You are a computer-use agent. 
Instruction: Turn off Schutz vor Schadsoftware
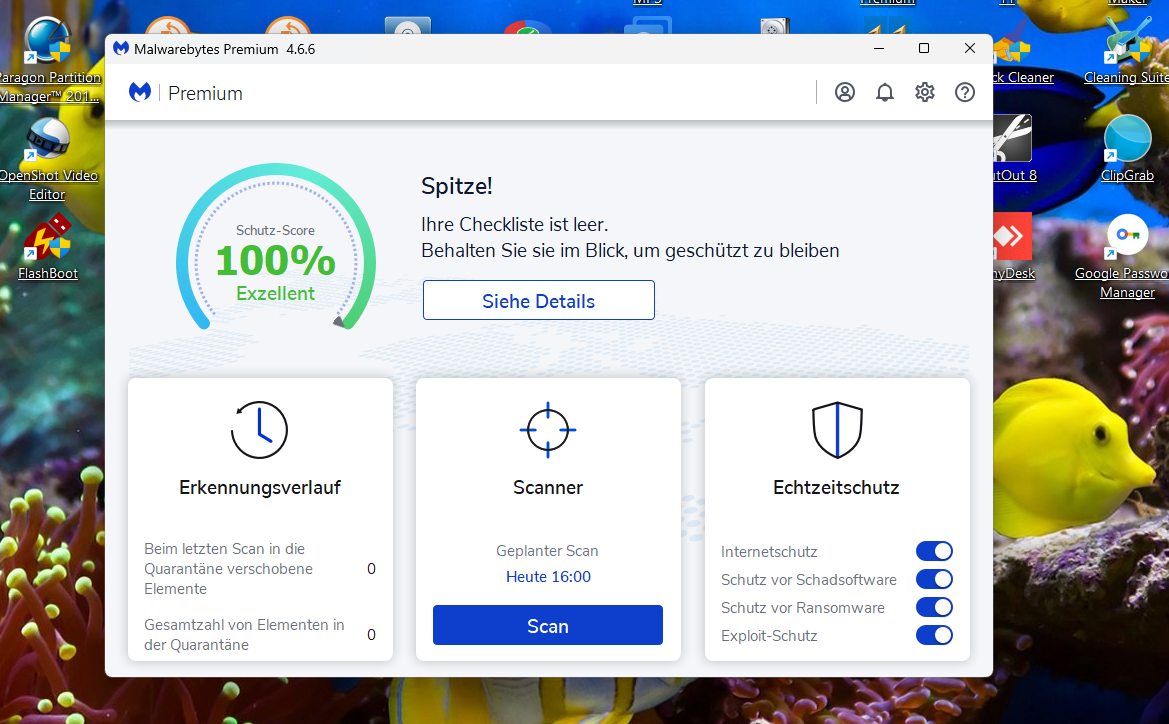click(x=934, y=579)
